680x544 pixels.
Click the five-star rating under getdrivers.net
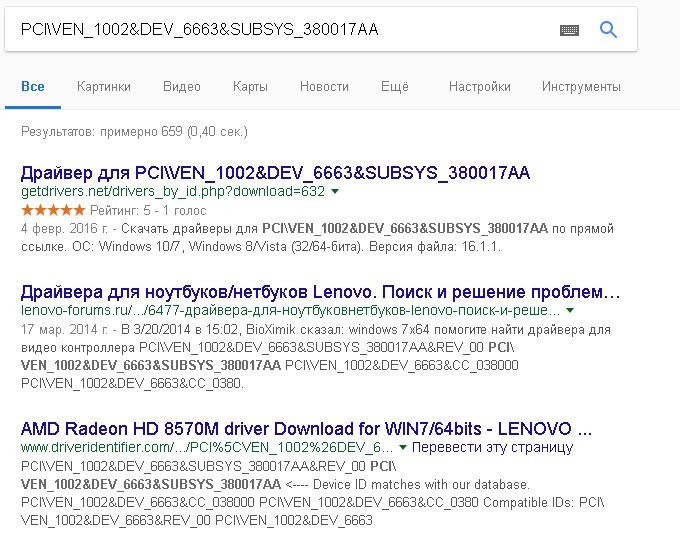pyautogui.click(x=53, y=210)
